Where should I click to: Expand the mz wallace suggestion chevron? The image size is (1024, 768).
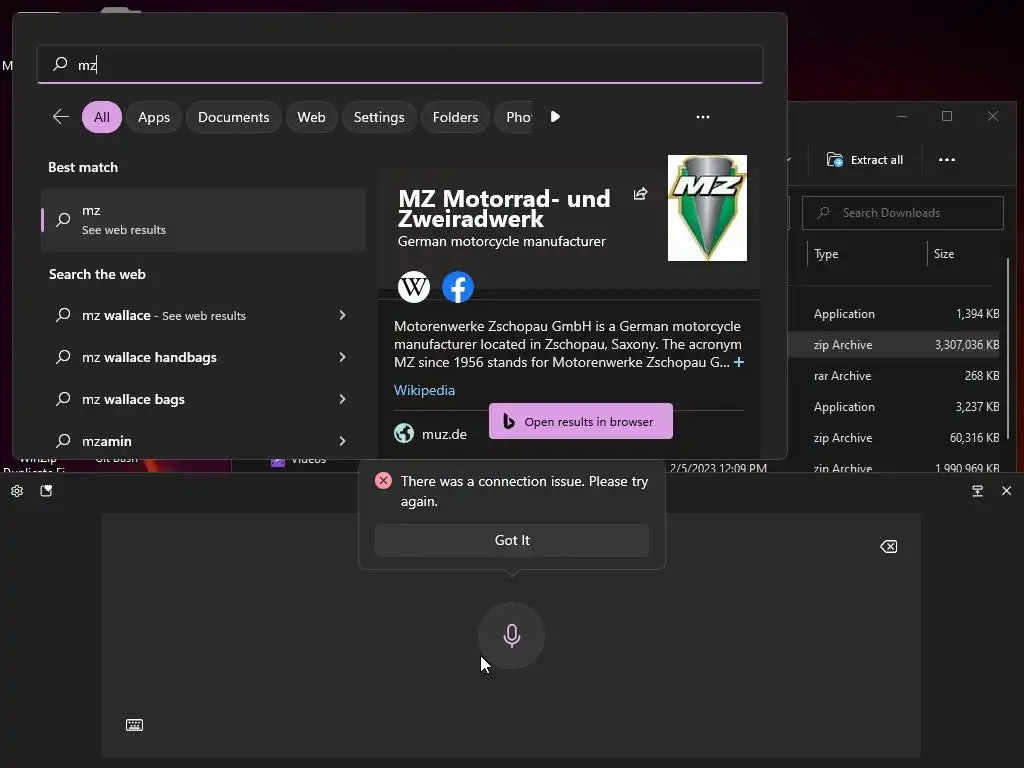click(x=342, y=315)
